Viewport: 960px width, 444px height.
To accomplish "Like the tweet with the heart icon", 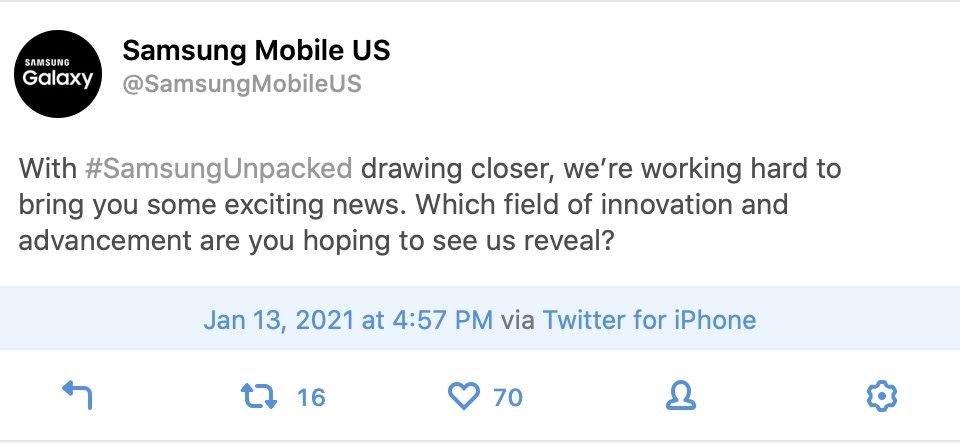I will 463,397.
